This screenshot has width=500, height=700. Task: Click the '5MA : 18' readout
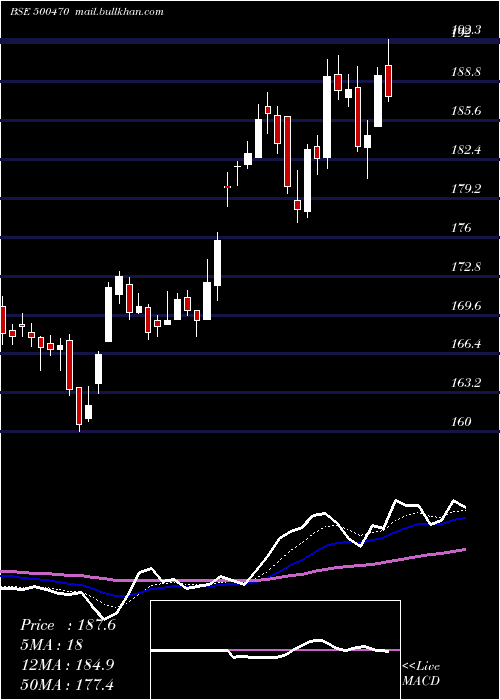[x=51, y=645]
